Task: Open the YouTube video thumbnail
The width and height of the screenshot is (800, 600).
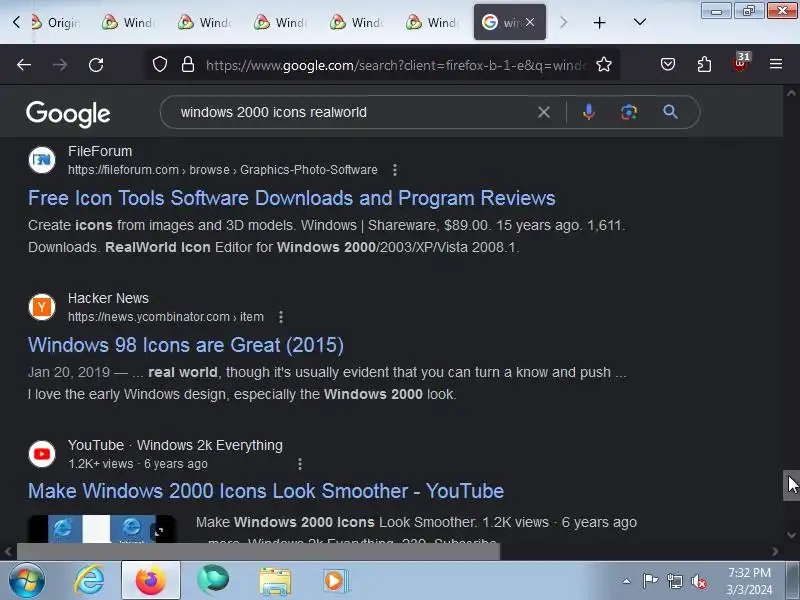Action: tap(102, 529)
